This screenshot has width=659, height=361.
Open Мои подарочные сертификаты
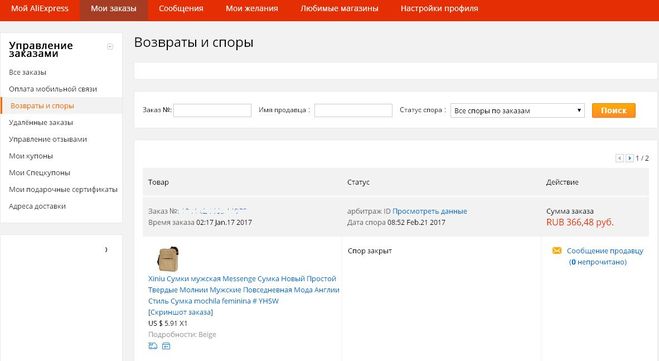tap(63, 190)
